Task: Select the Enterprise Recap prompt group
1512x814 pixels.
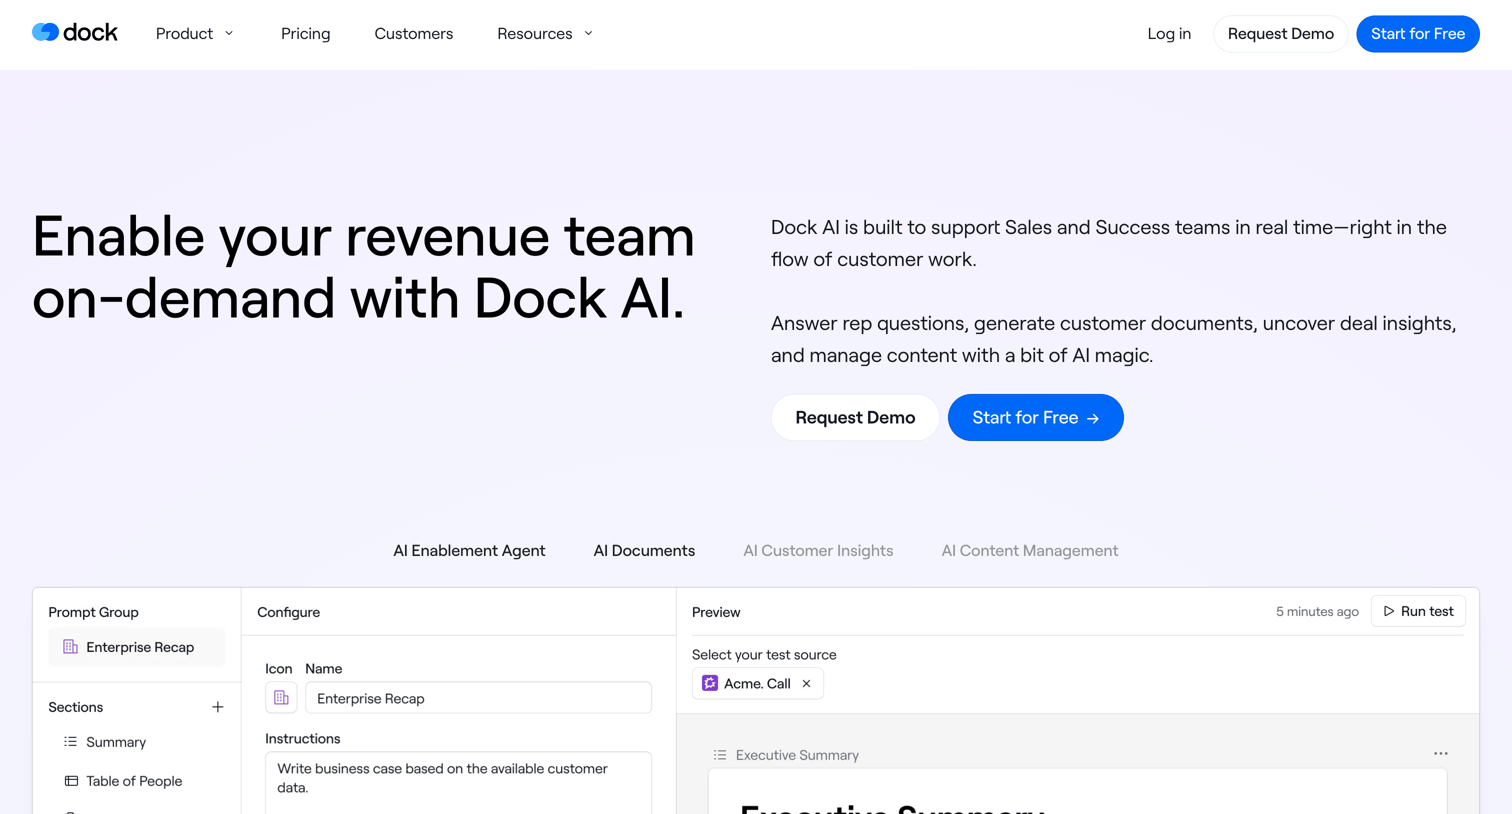Action: coord(137,647)
